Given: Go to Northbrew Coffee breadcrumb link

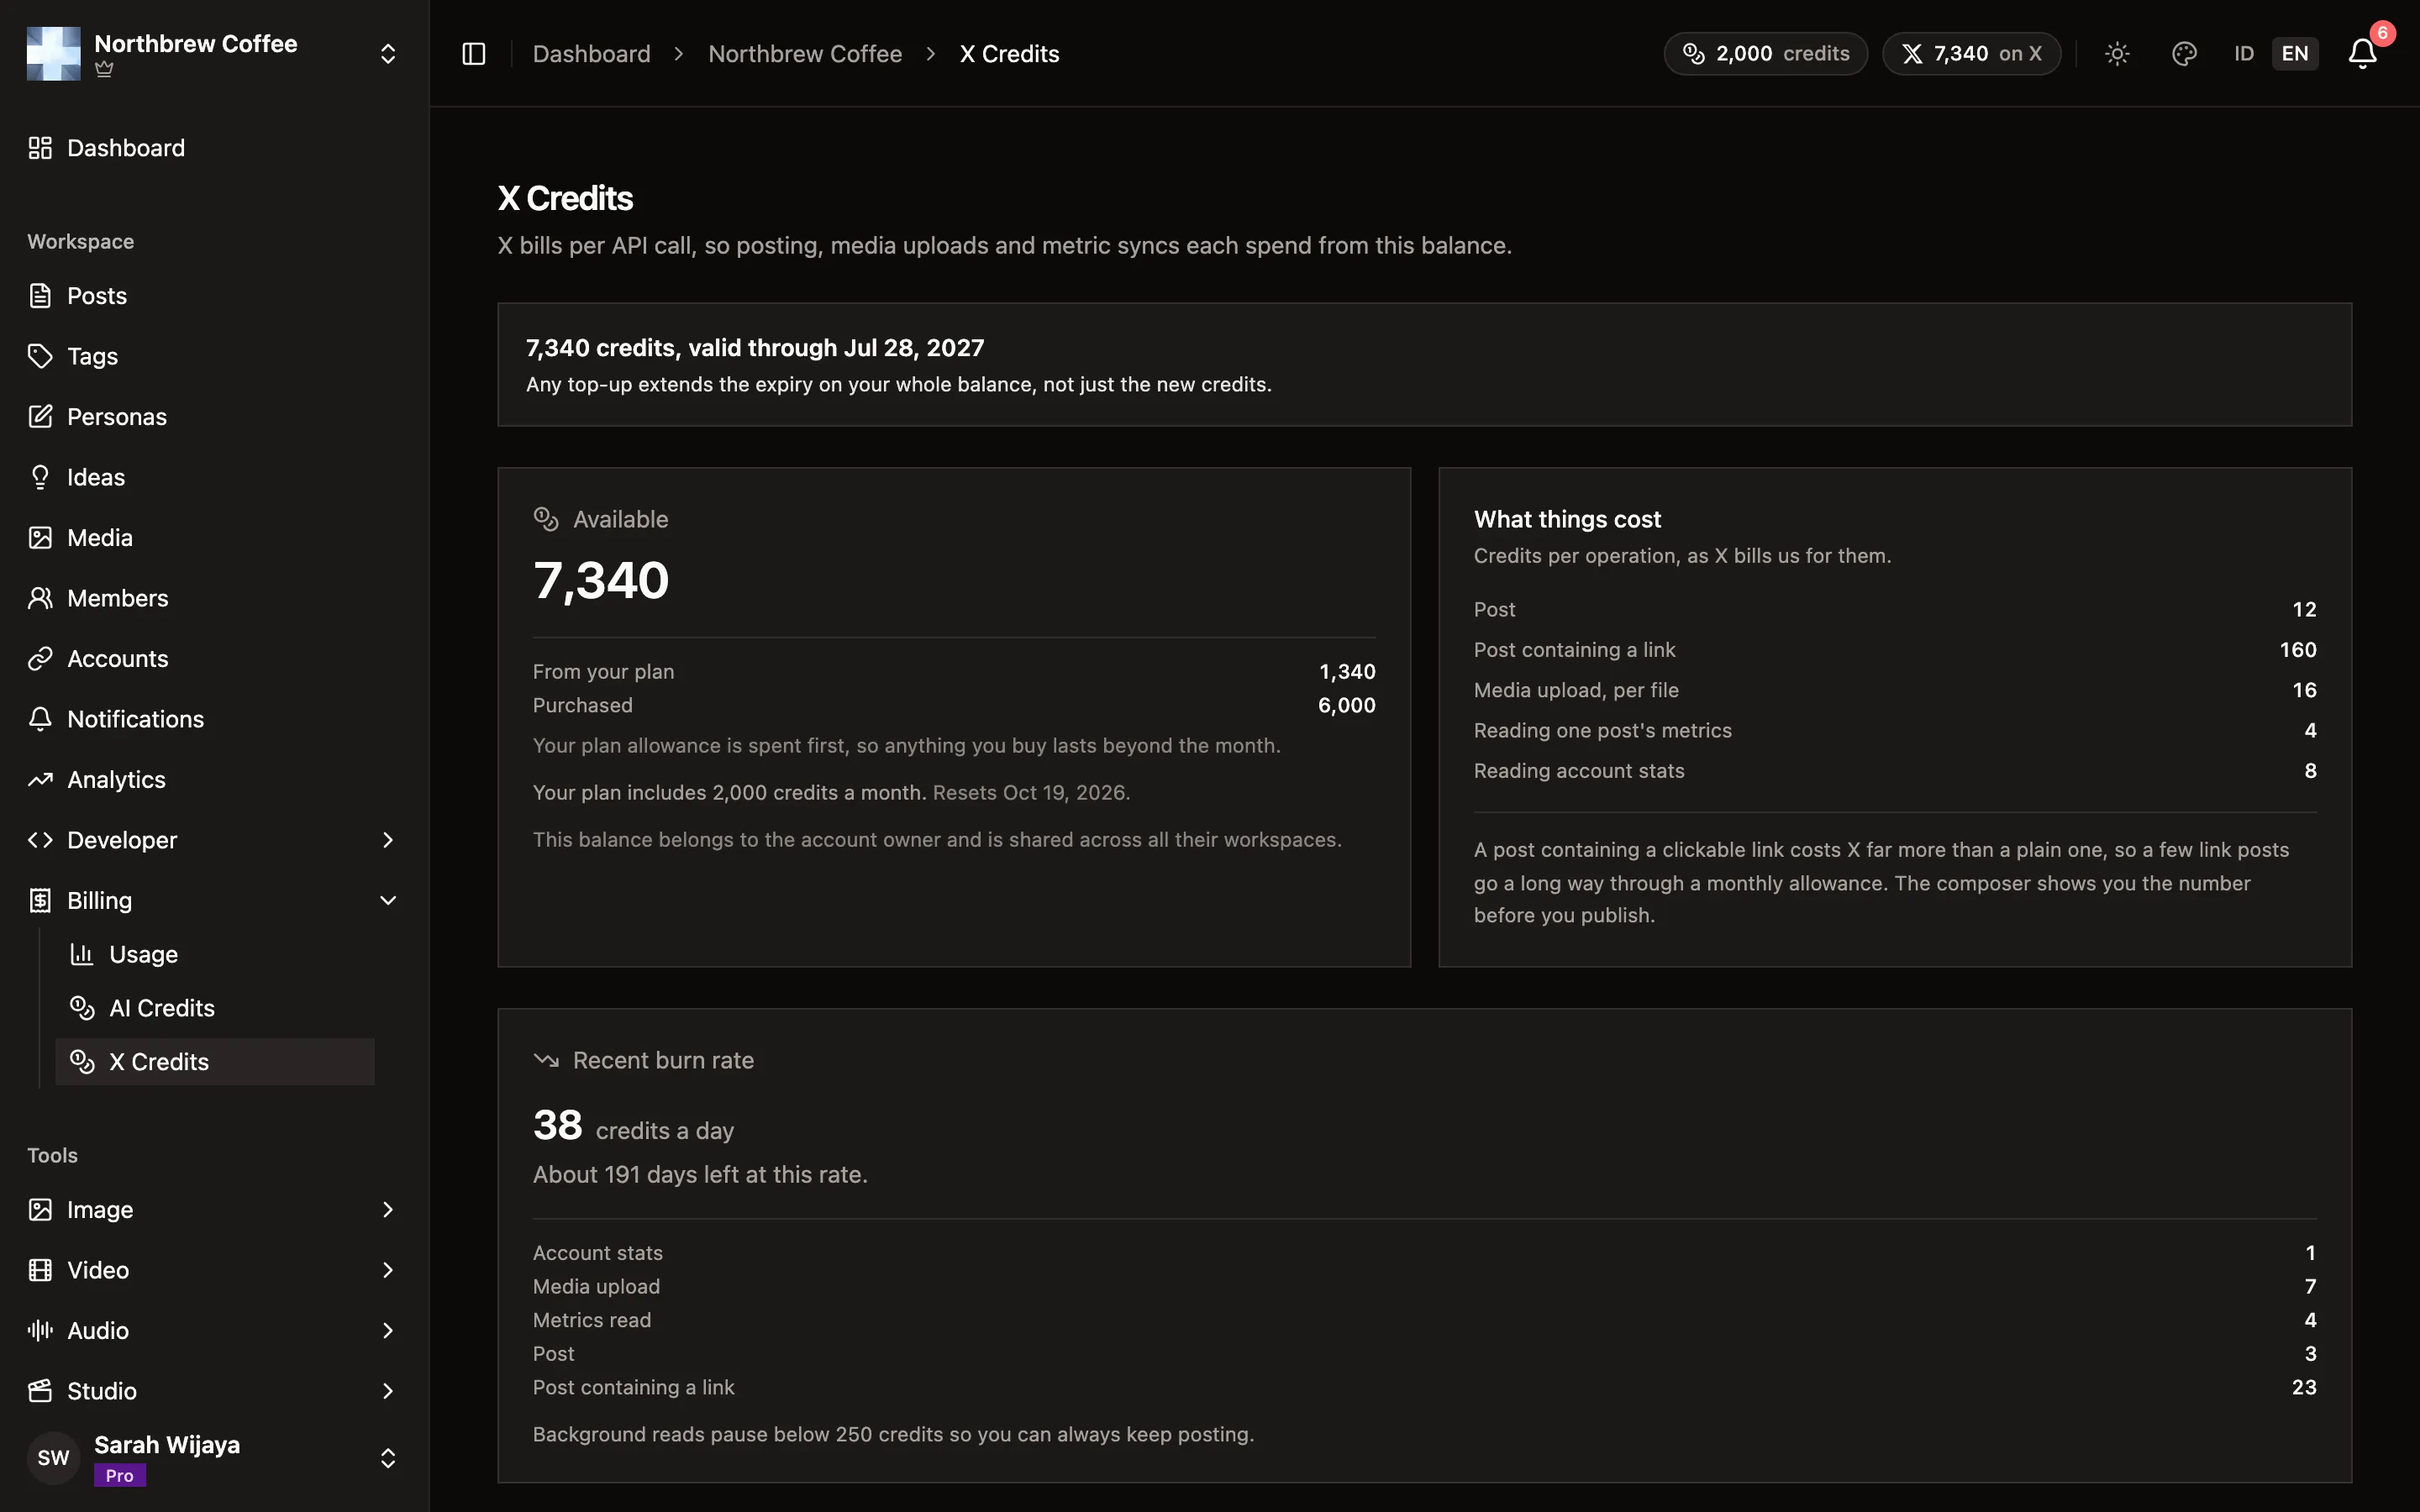Looking at the screenshot, I should click(805, 54).
